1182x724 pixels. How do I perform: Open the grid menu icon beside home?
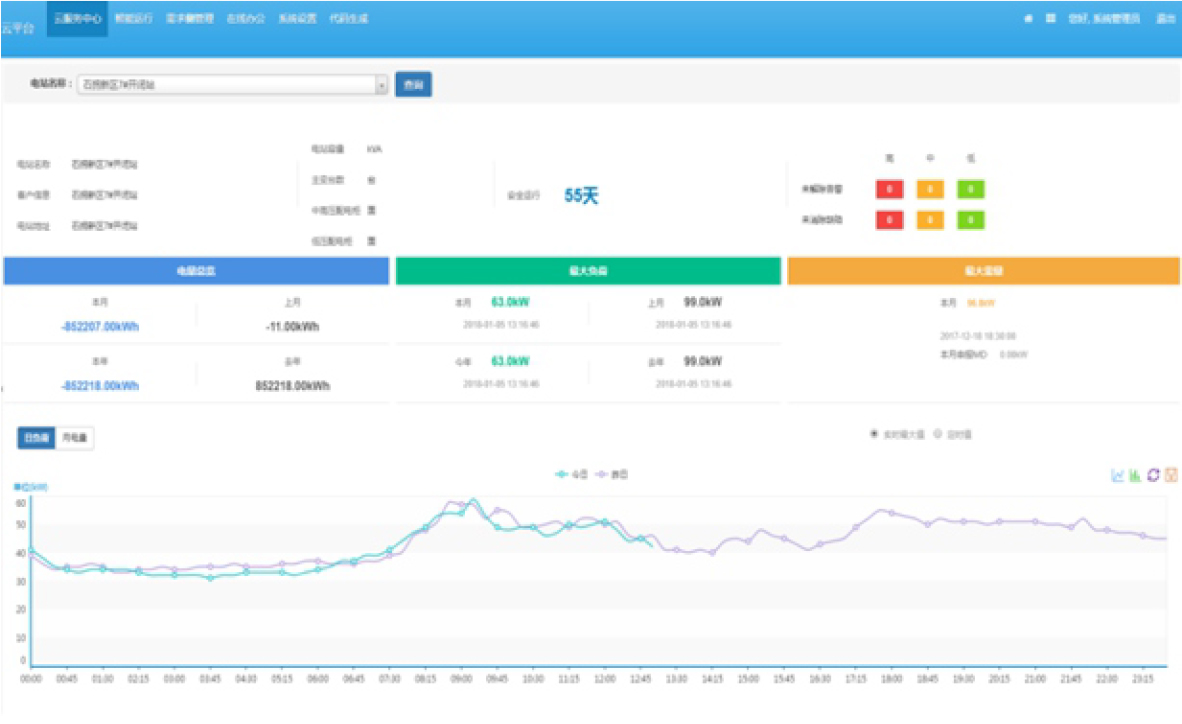coord(1051,18)
